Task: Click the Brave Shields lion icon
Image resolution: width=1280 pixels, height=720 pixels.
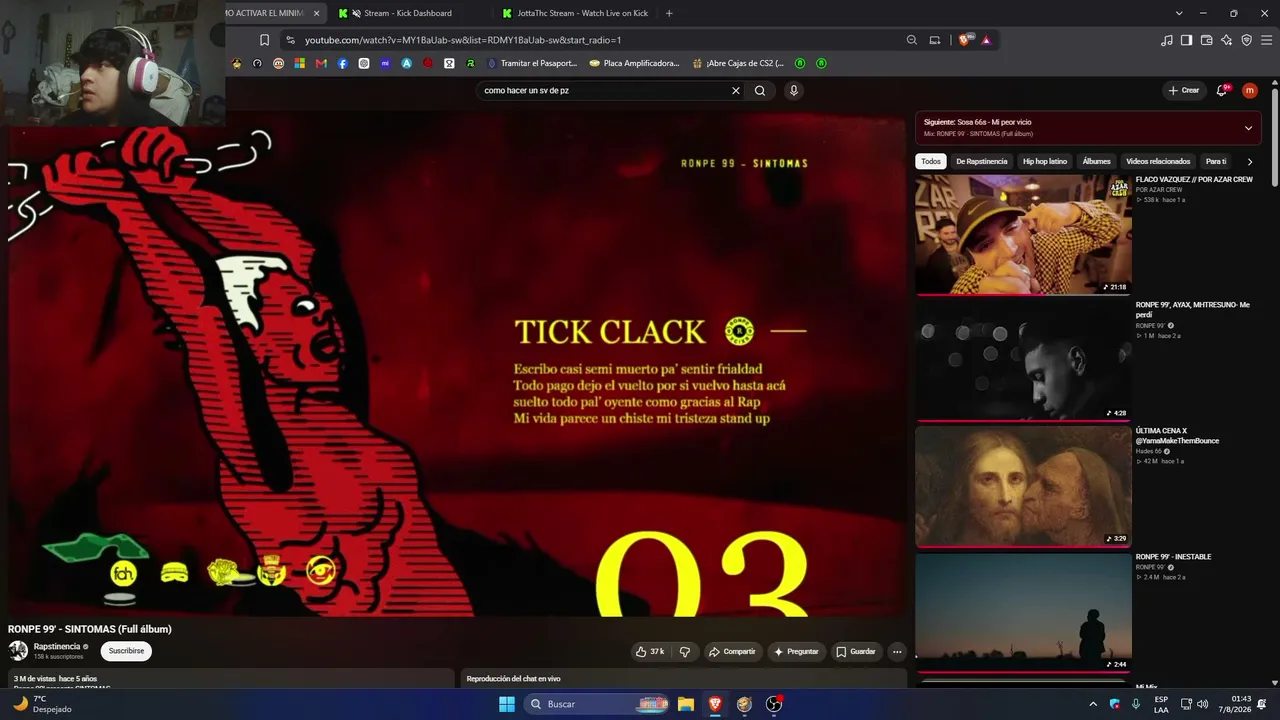Action: (964, 40)
